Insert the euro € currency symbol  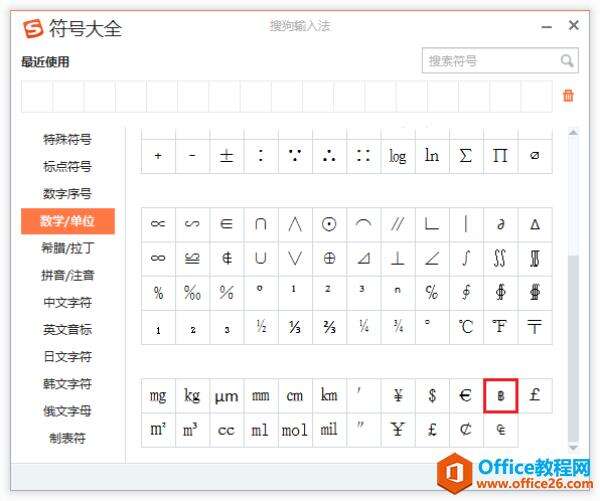tap(465, 395)
